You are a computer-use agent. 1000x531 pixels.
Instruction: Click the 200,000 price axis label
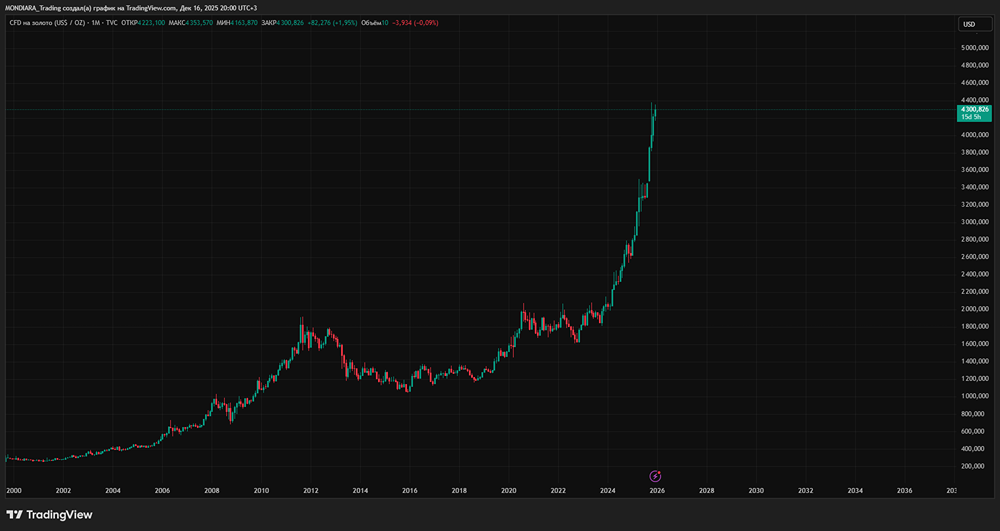975,466
